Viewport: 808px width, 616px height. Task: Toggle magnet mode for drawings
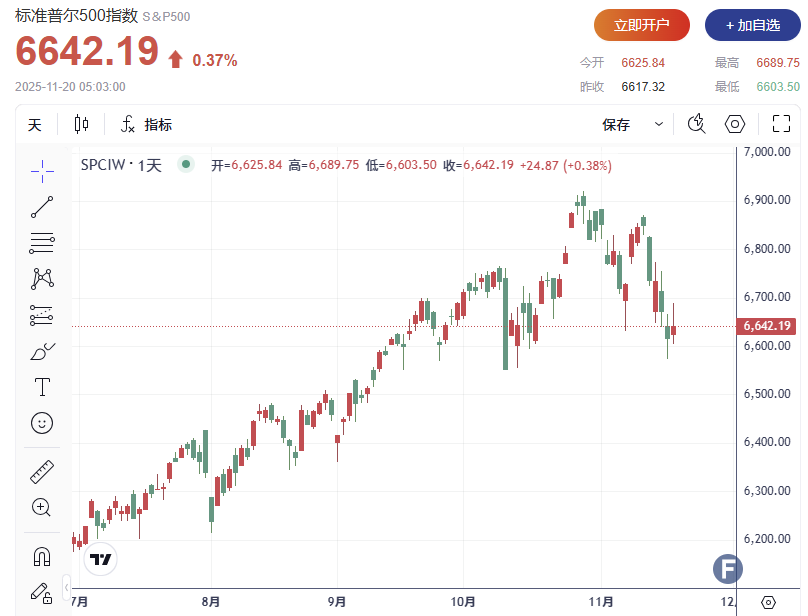[x=42, y=556]
